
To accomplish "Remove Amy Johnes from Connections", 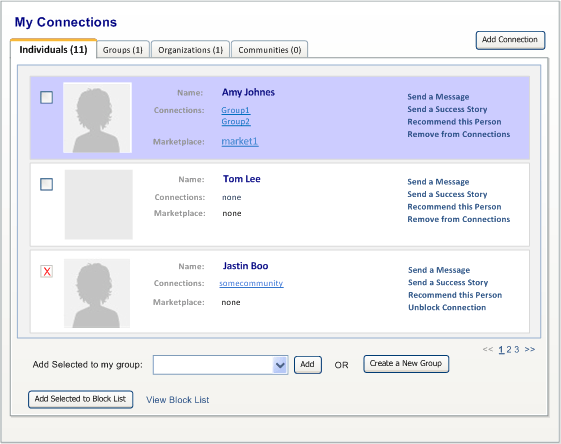I will click(459, 135).
